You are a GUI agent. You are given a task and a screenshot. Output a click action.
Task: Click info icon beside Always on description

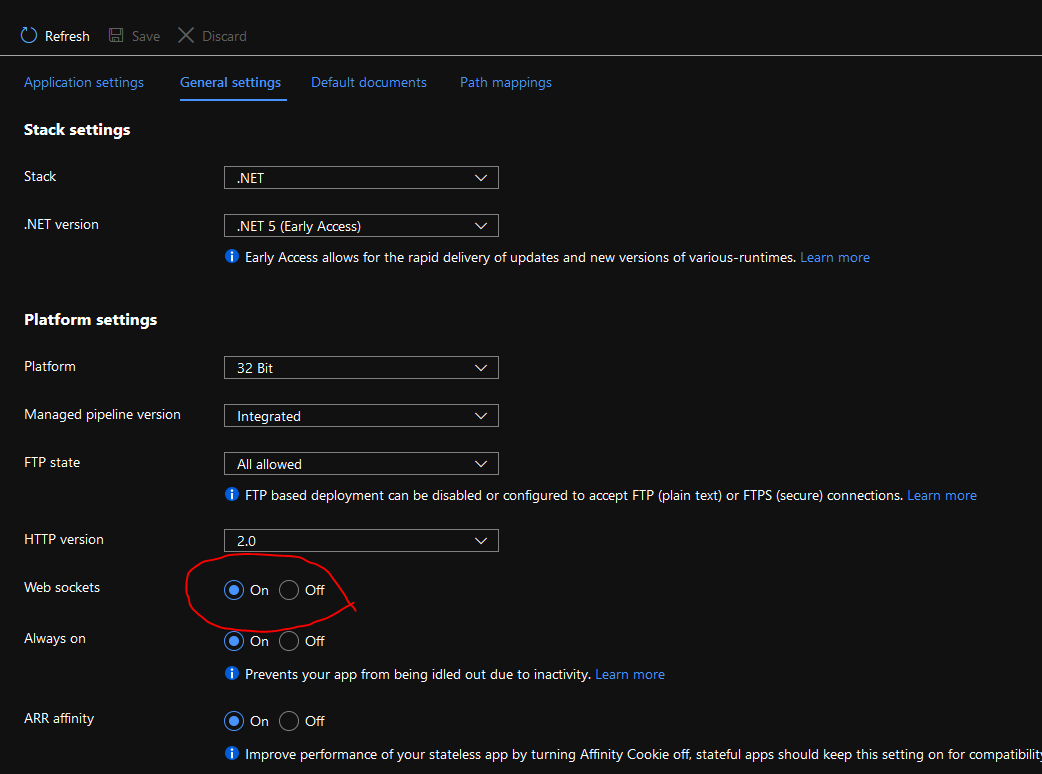232,674
